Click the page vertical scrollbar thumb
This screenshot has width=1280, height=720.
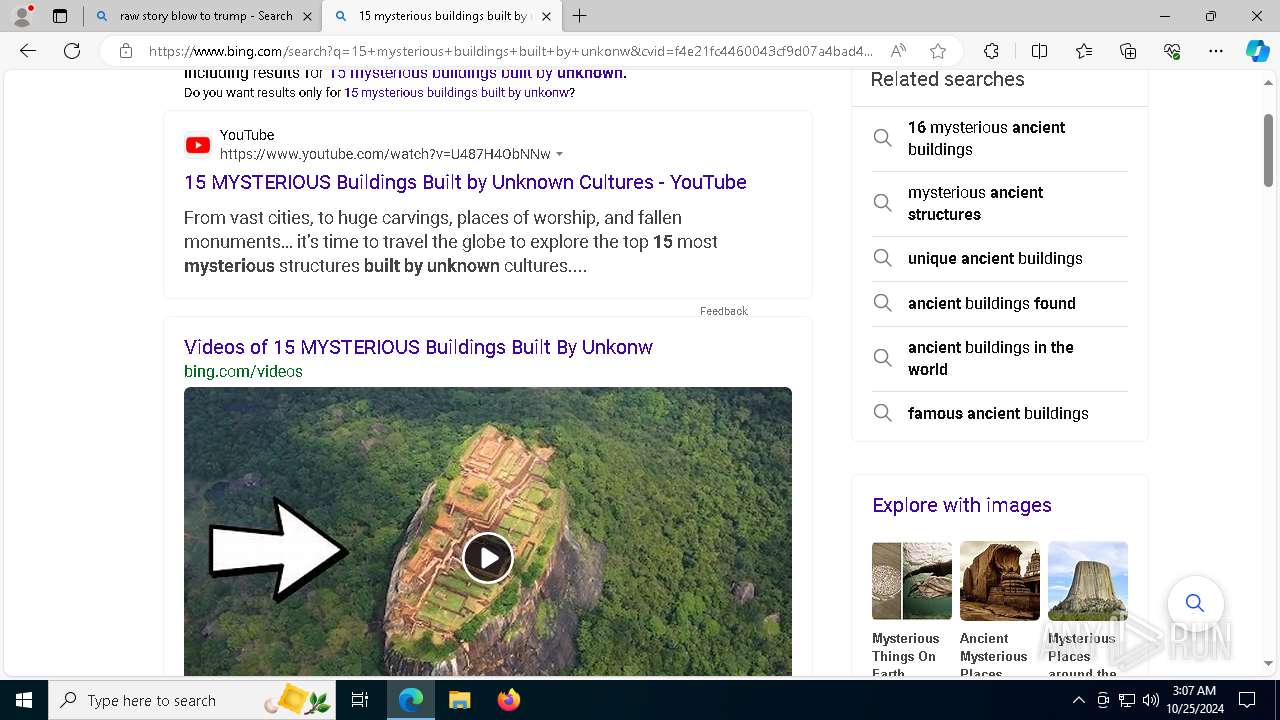1268,150
